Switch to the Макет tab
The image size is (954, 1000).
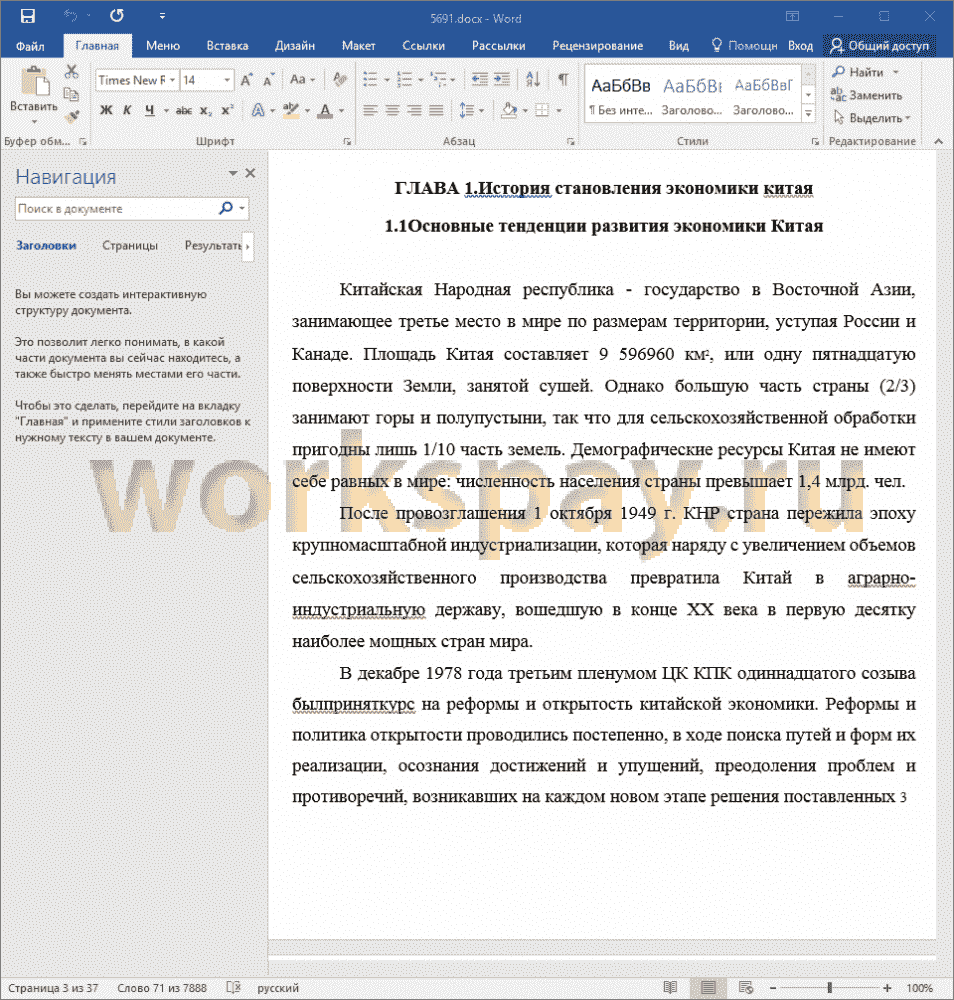(x=358, y=46)
